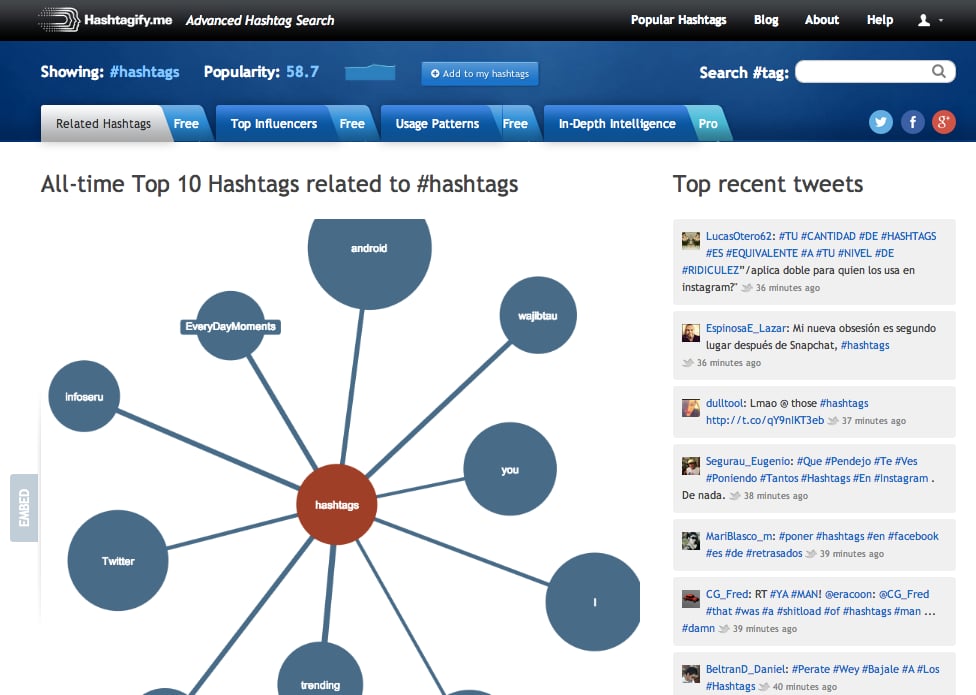Open LucasOtero62 profile link
Viewport: 976px width, 695px height.
[739, 236]
